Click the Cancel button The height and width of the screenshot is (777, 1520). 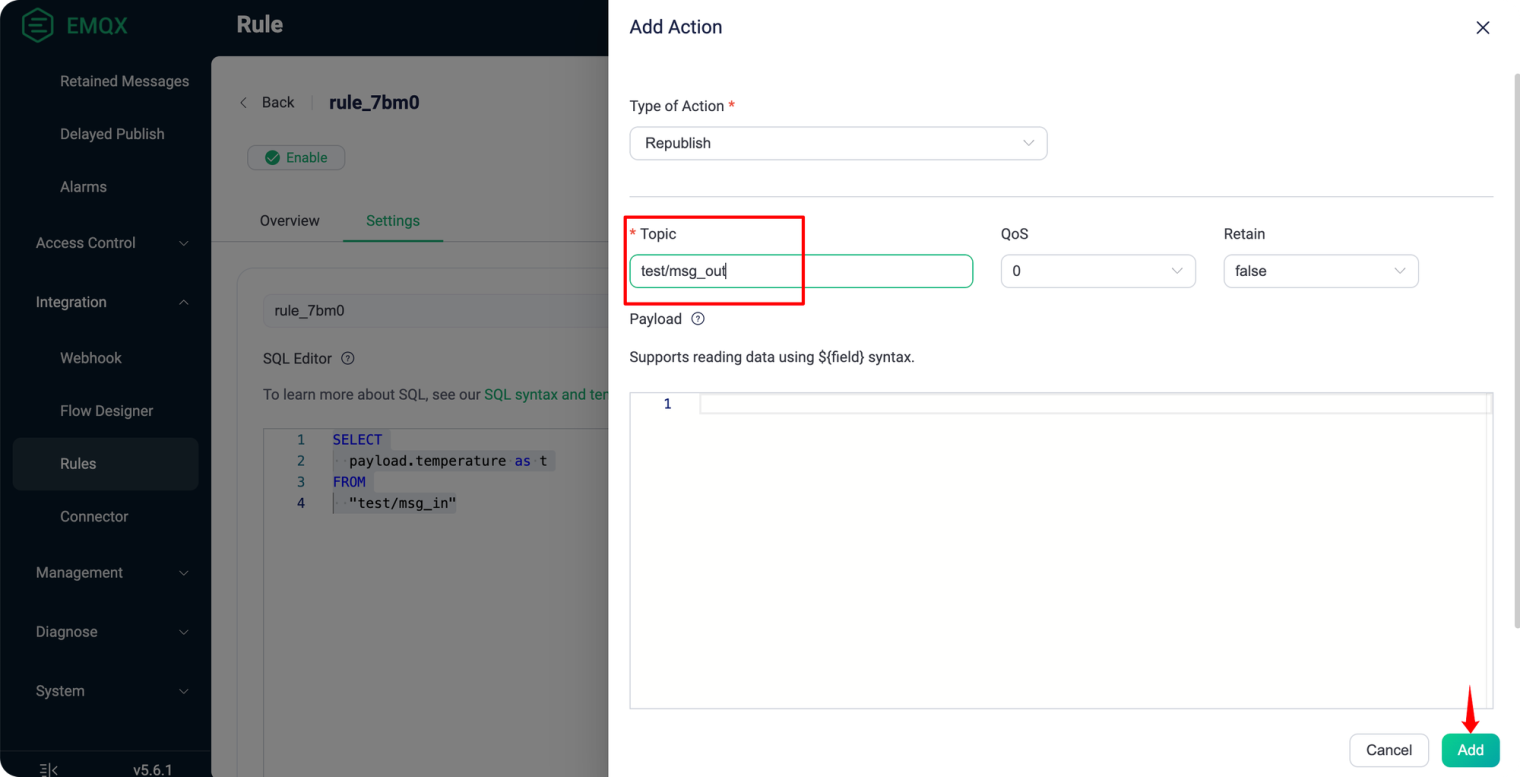[1389, 750]
